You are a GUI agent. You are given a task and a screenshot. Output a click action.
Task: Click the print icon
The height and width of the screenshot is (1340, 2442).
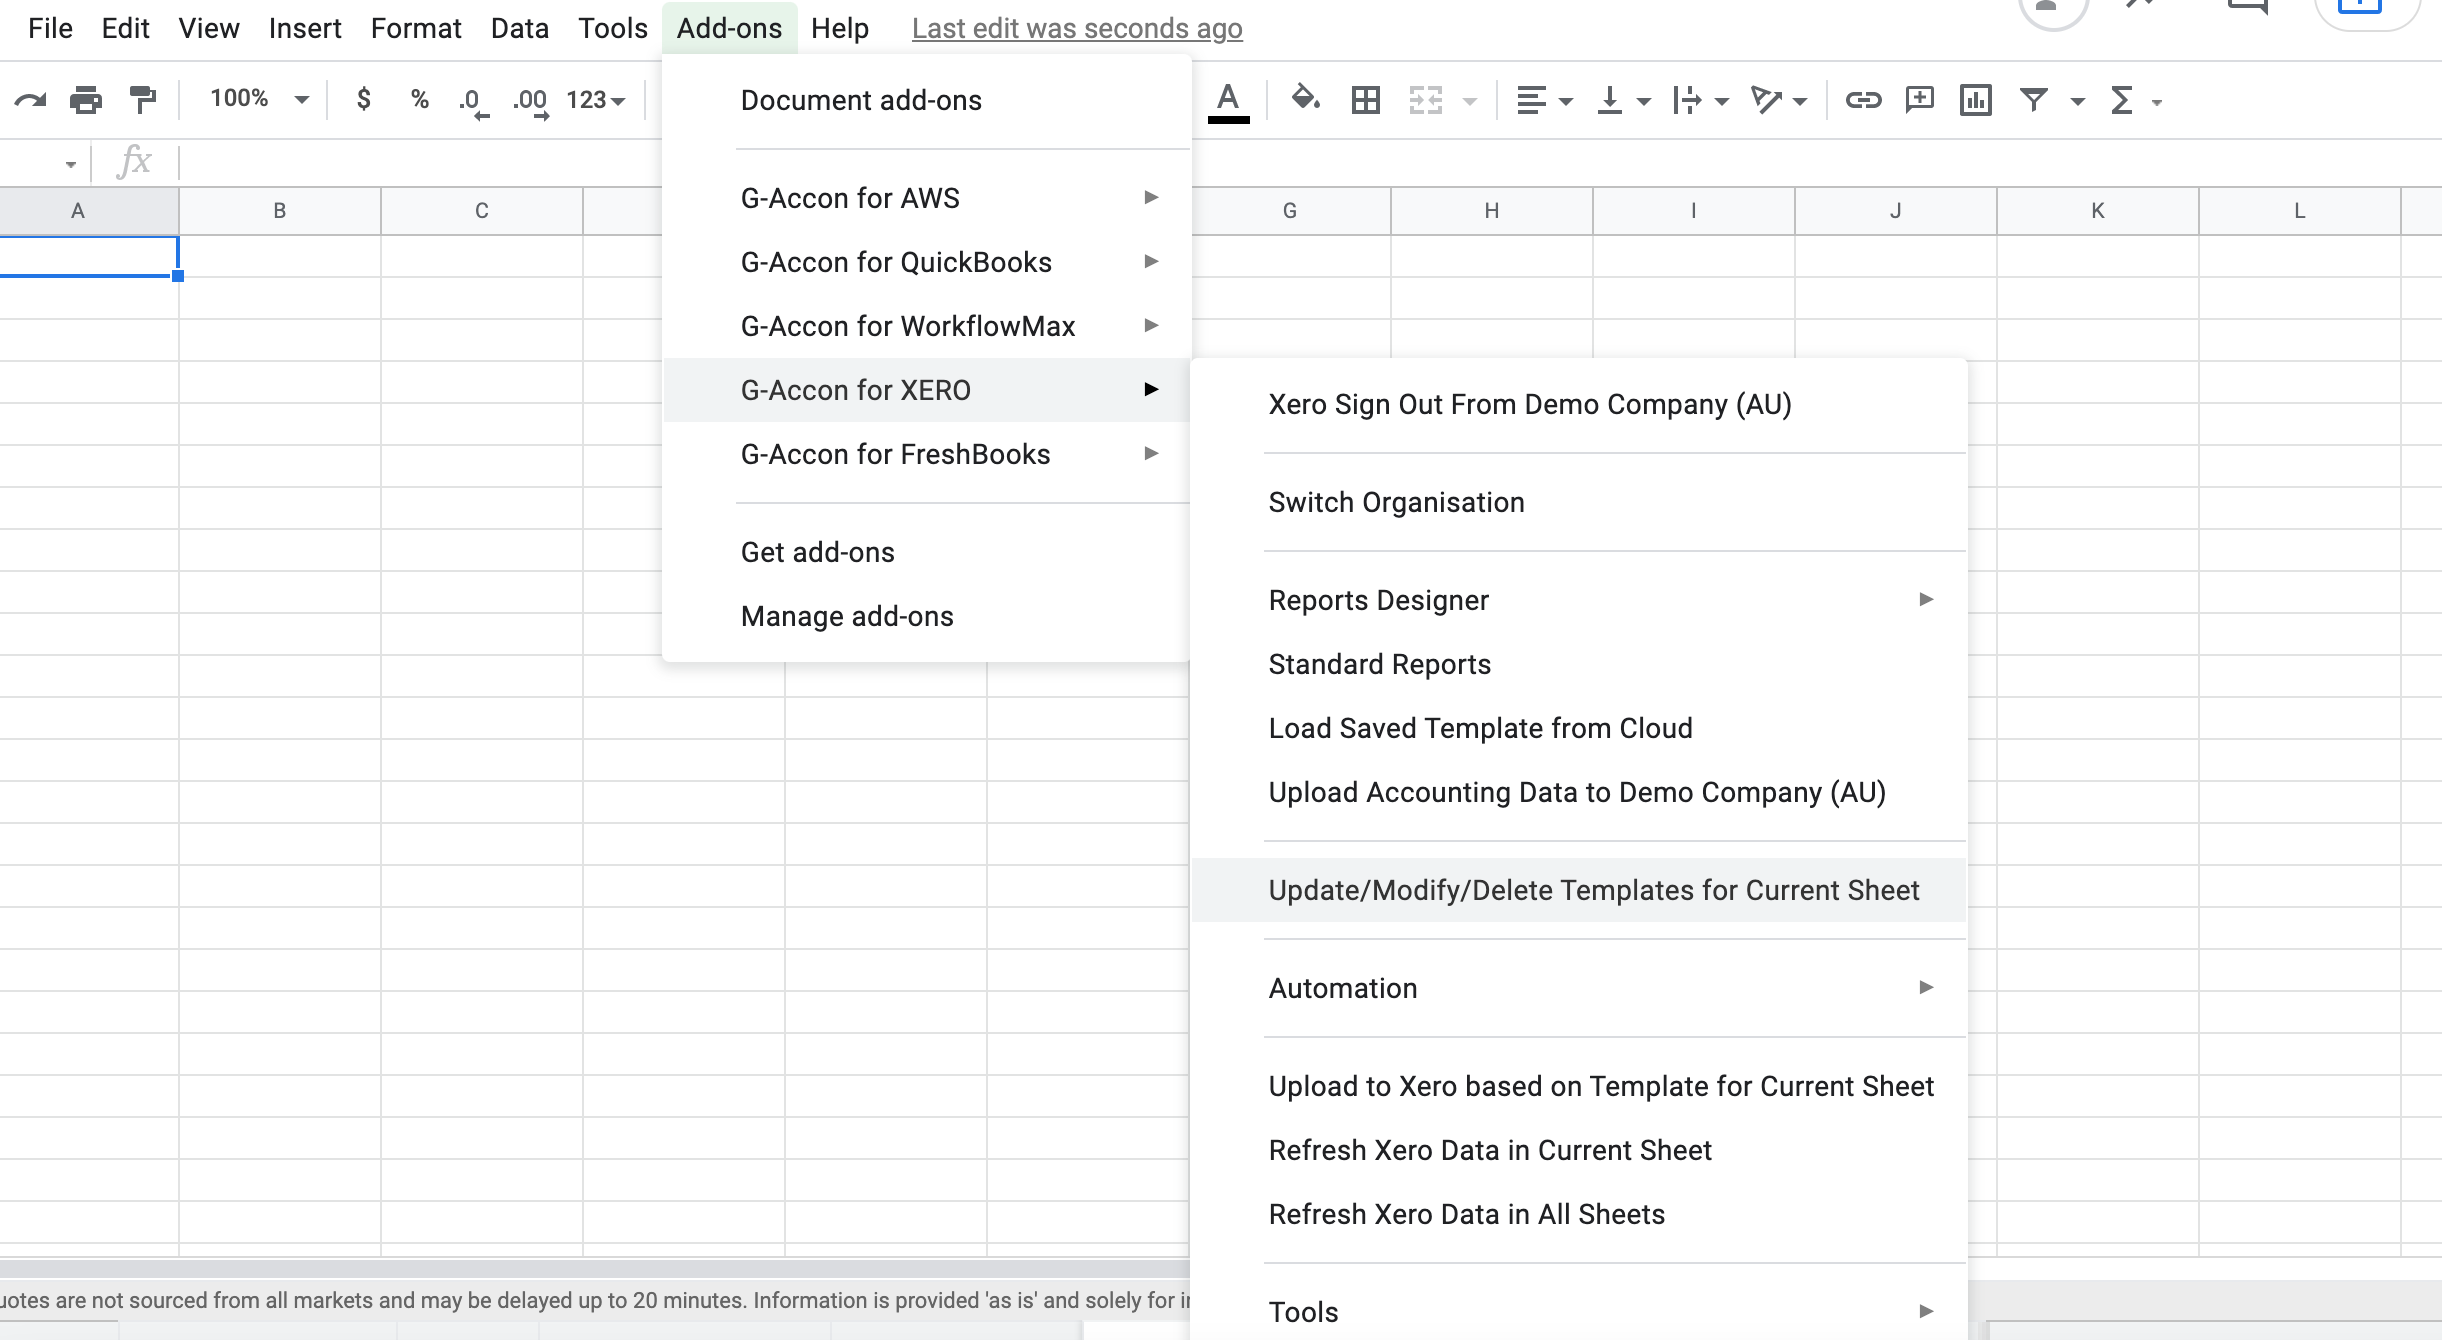tap(86, 100)
